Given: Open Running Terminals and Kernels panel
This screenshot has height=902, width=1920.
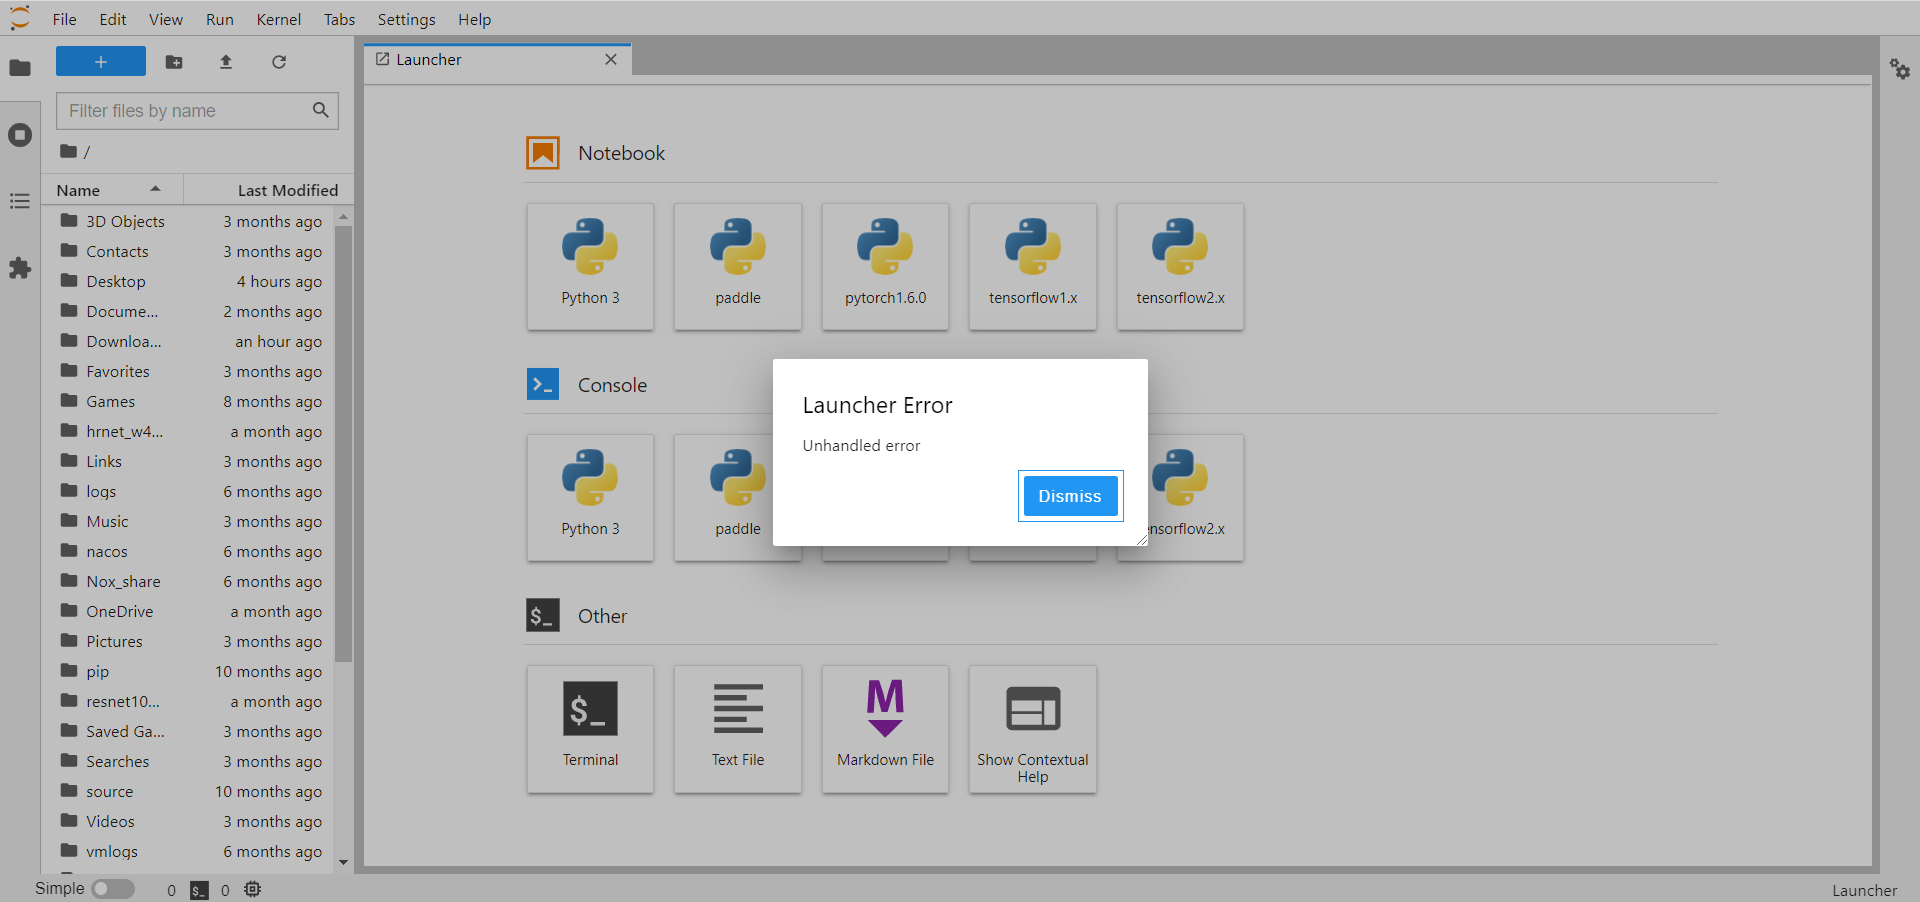Looking at the screenshot, I should click(x=20, y=135).
